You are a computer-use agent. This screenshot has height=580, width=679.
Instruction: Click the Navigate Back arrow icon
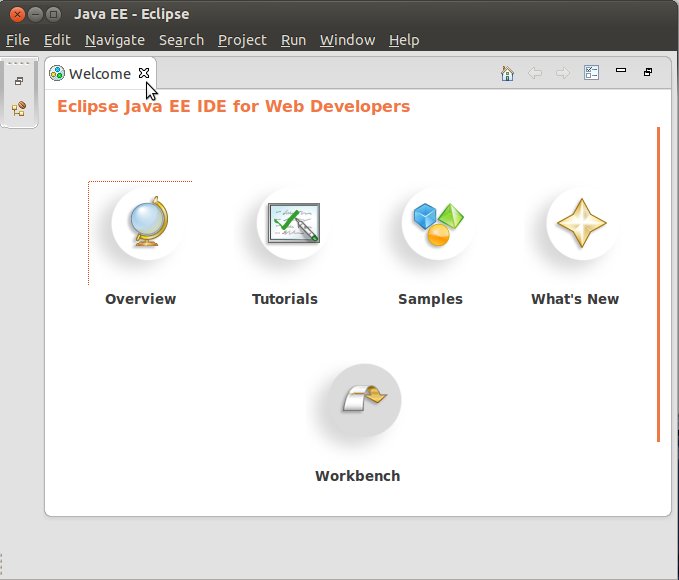535,73
